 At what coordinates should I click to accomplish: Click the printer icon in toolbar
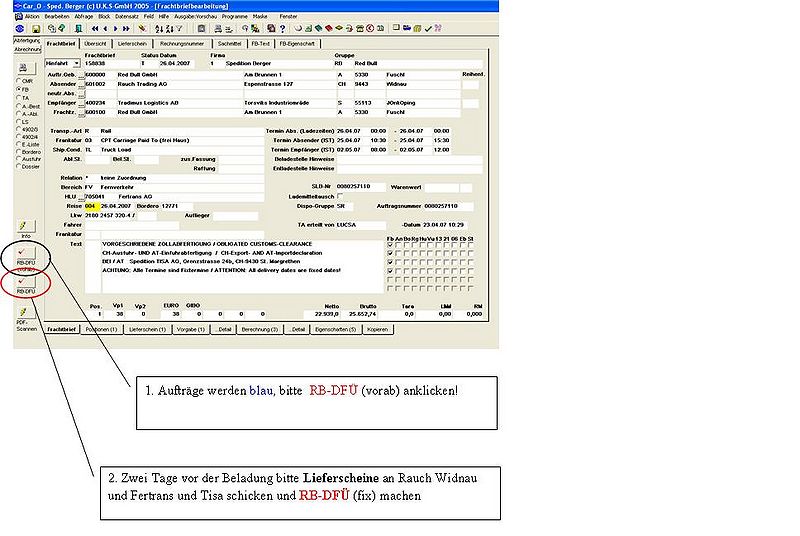coord(218,29)
